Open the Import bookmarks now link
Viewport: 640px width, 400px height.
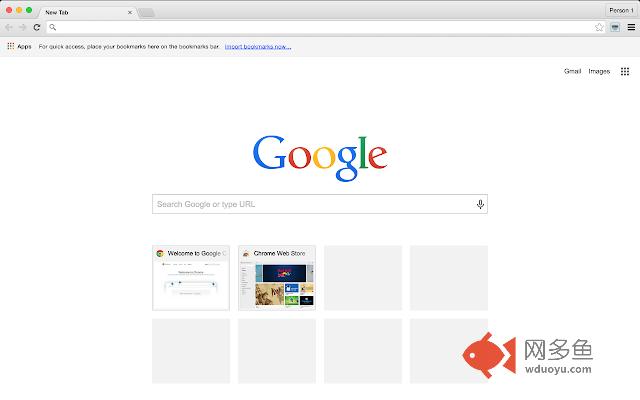tap(258, 47)
